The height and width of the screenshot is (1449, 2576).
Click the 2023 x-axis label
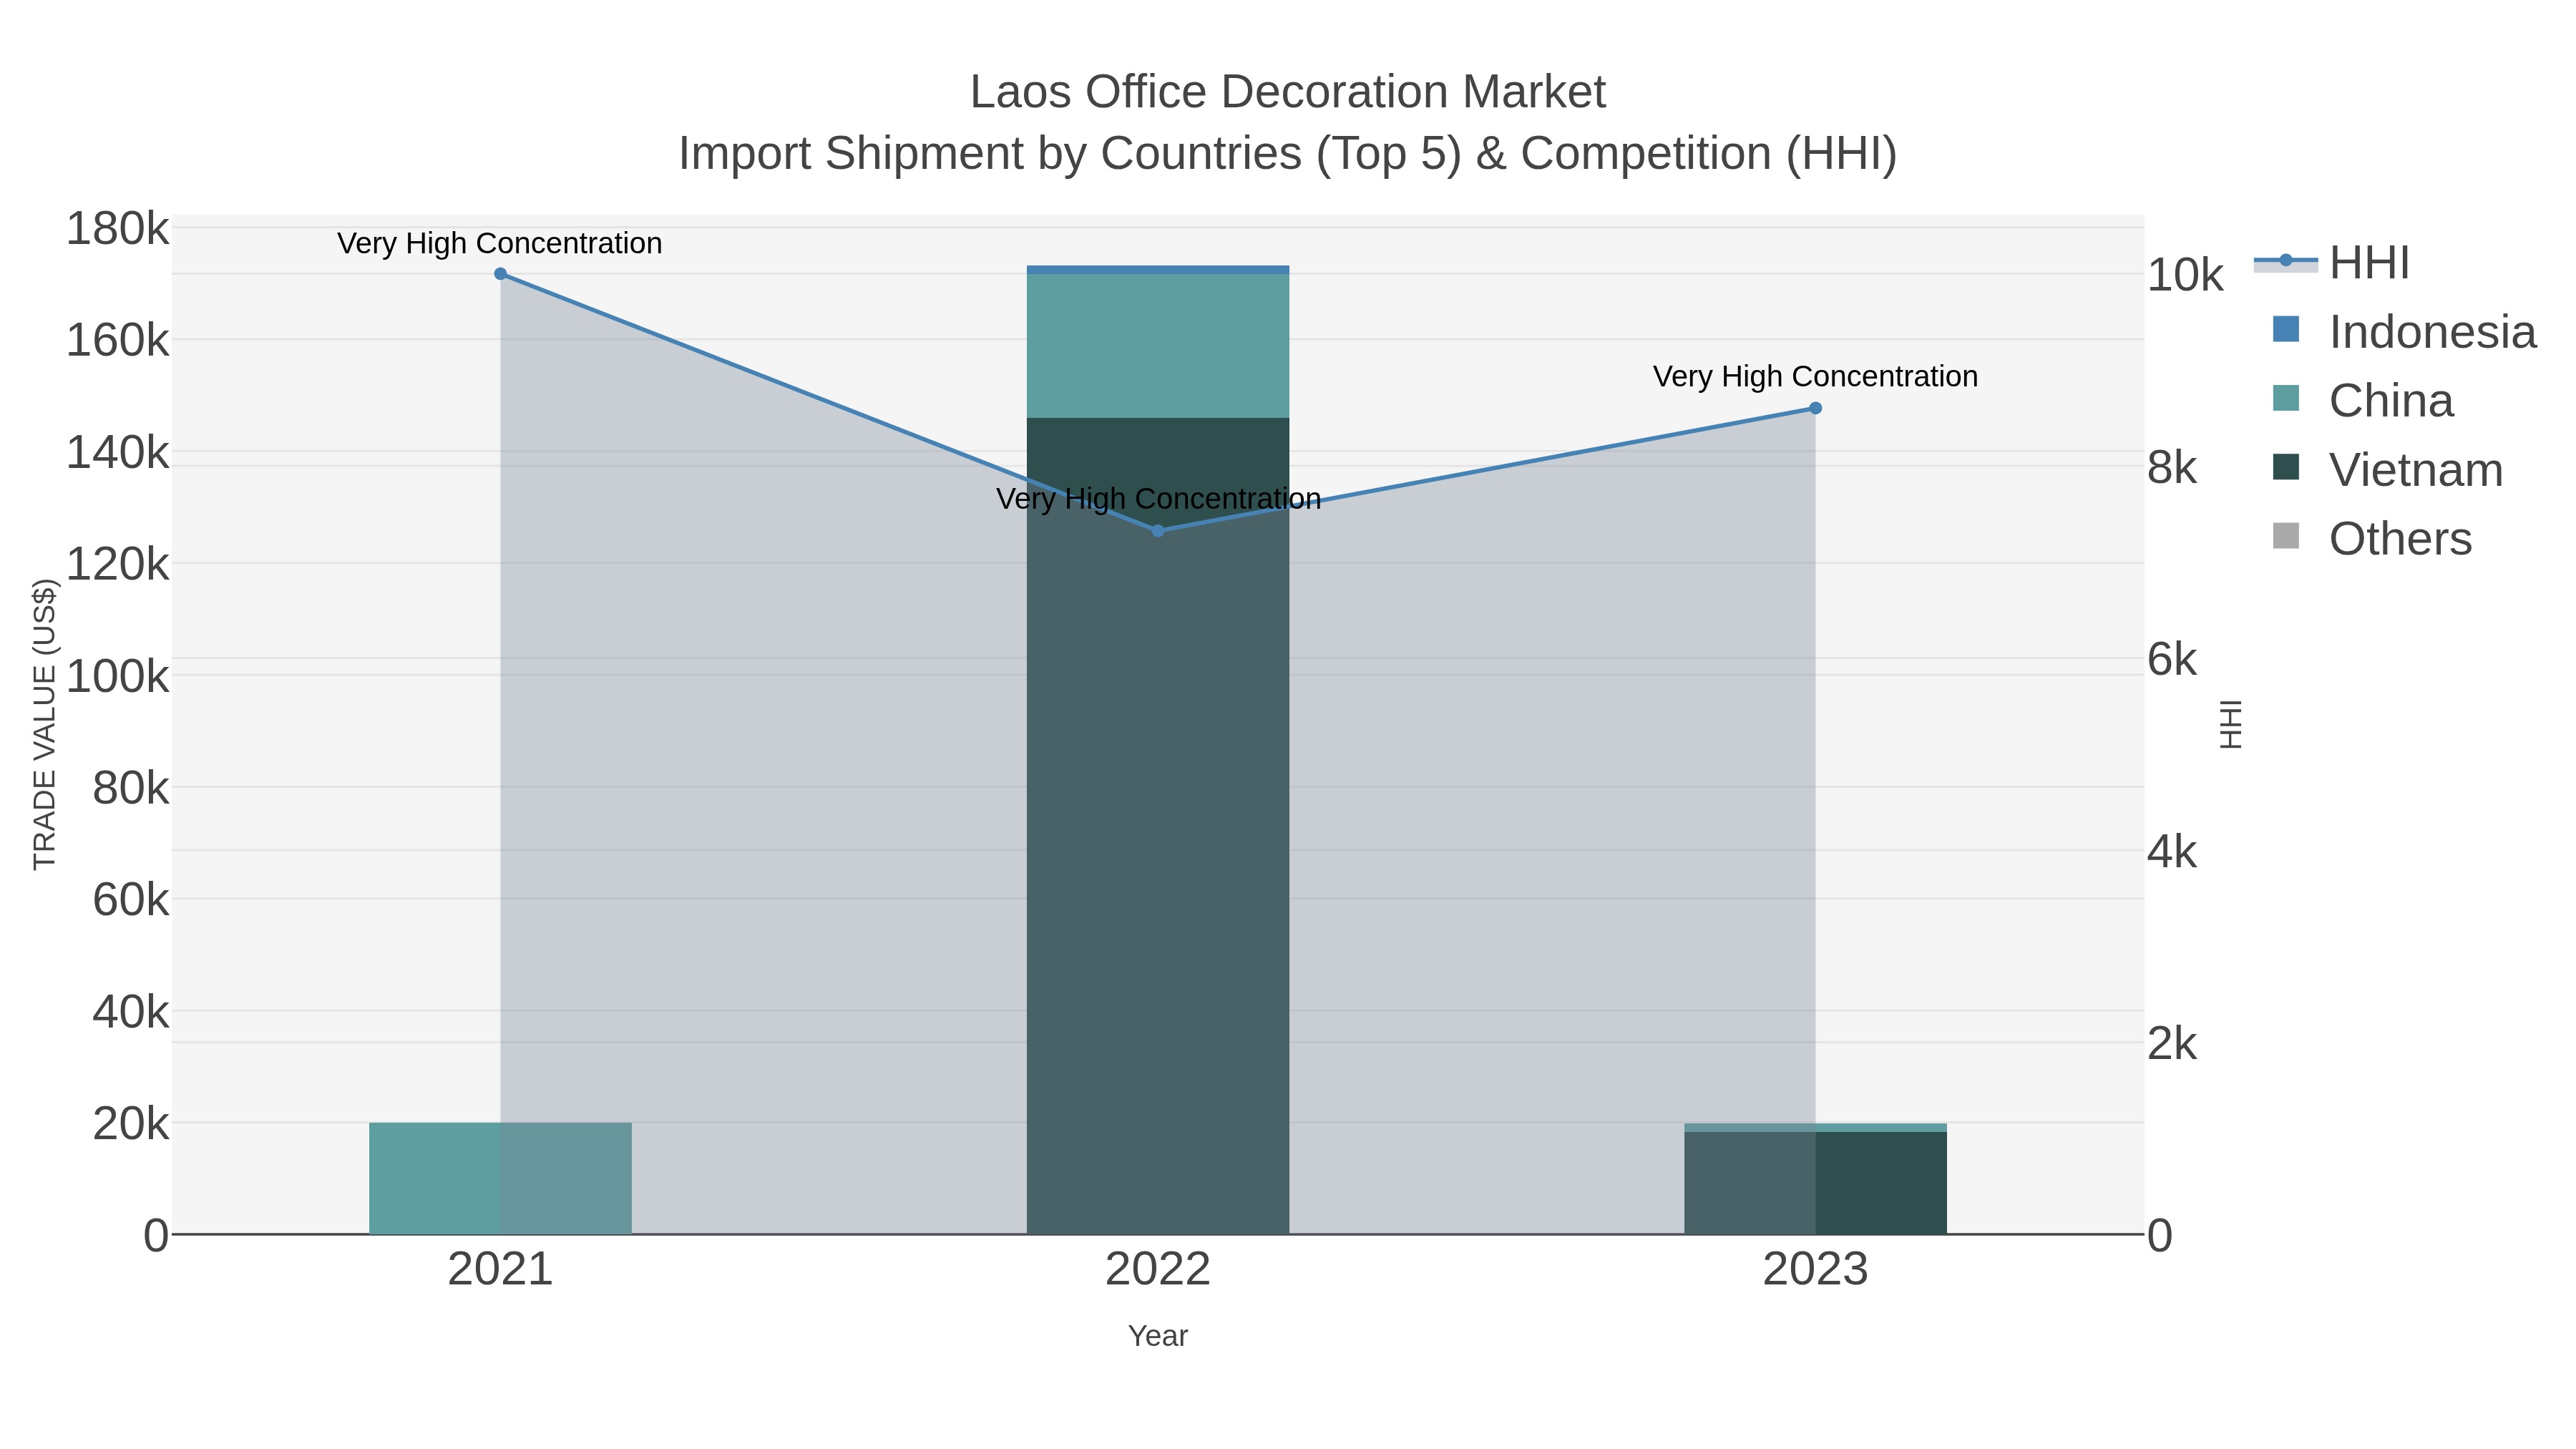[x=1815, y=1270]
